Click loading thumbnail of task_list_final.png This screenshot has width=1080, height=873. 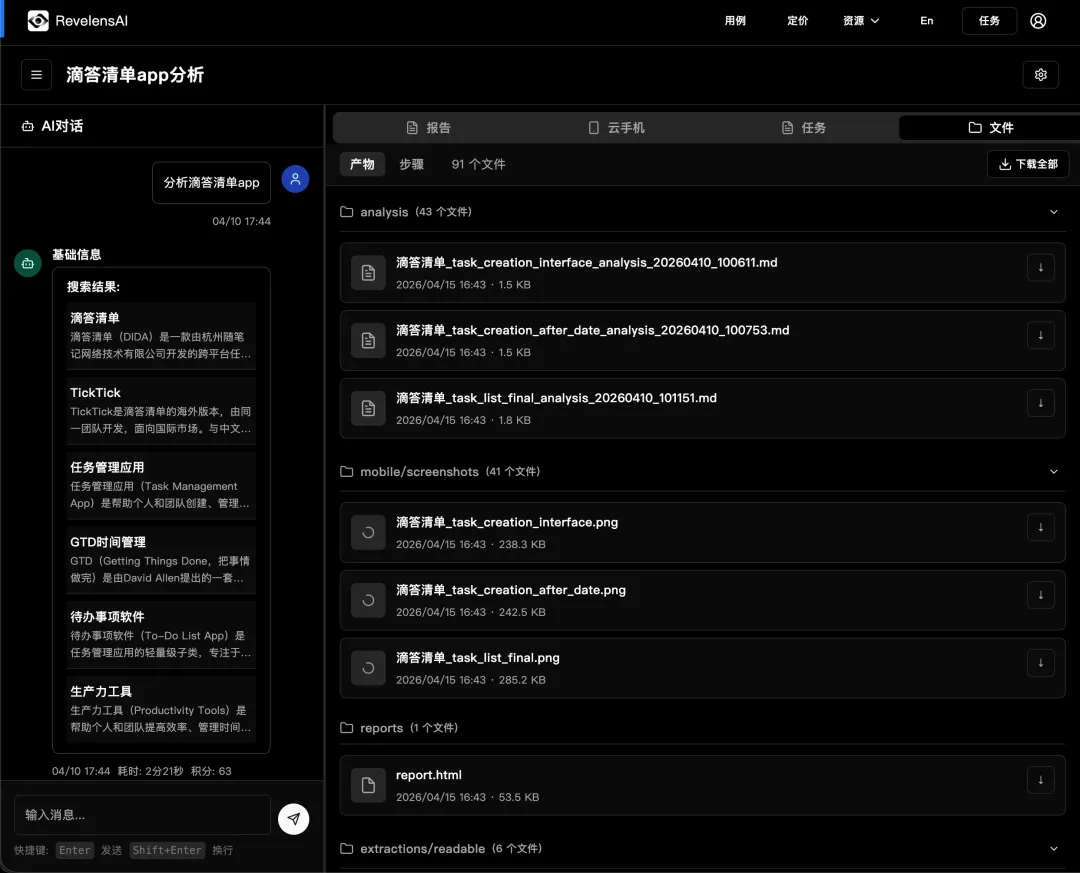tap(368, 668)
